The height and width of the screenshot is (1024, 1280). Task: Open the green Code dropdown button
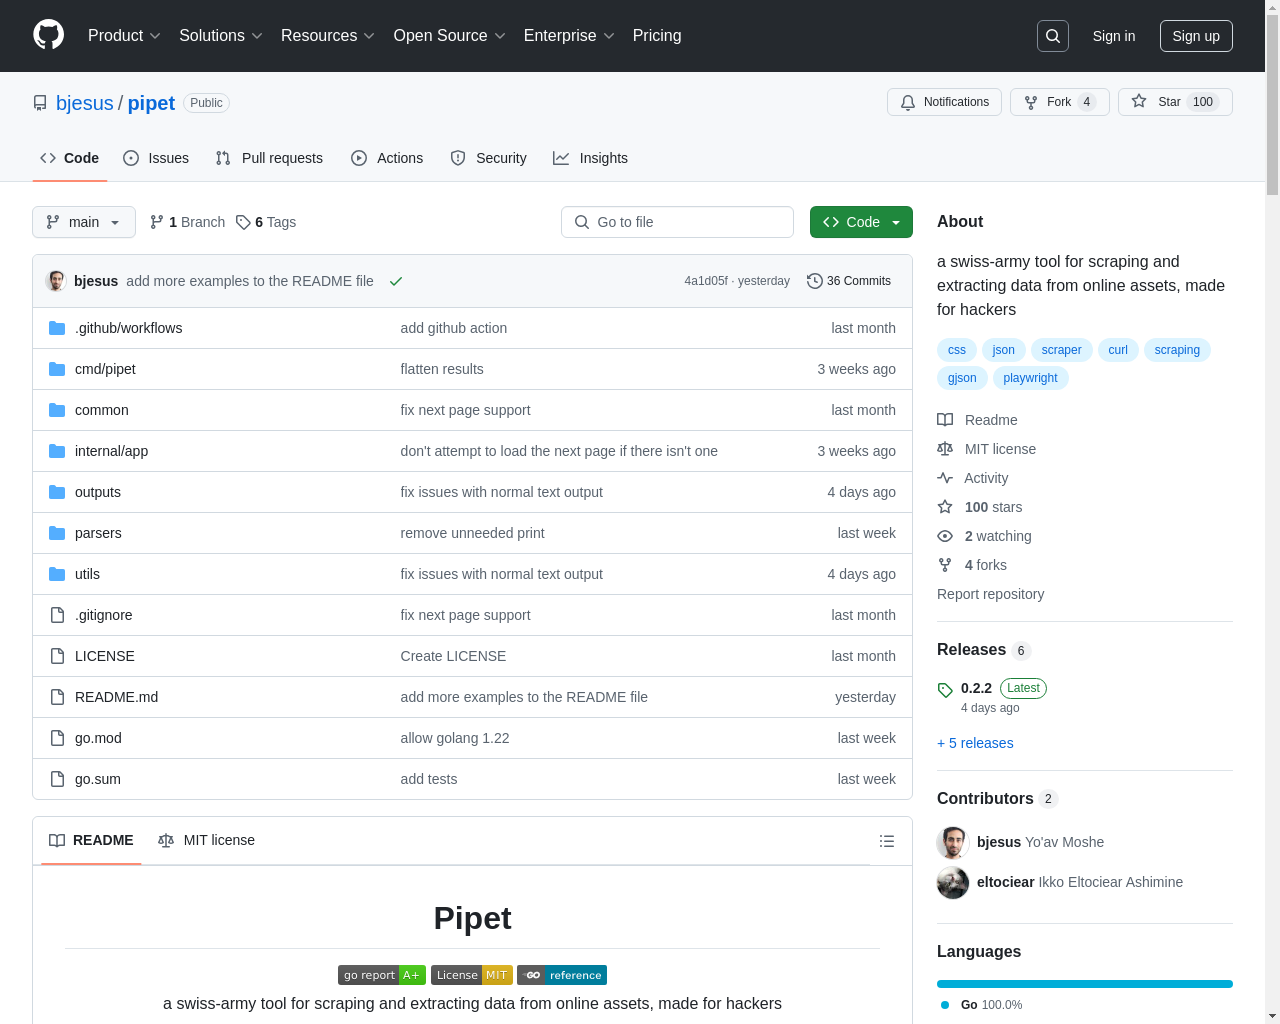861,222
